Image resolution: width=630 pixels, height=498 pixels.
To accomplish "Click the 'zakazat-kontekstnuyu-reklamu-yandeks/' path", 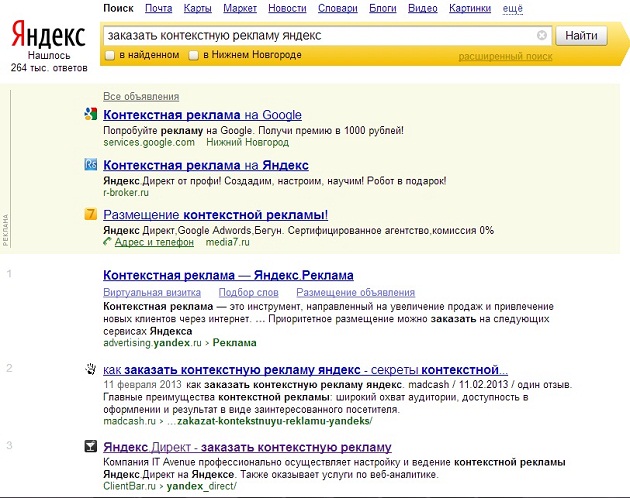I will pos(275,421).
